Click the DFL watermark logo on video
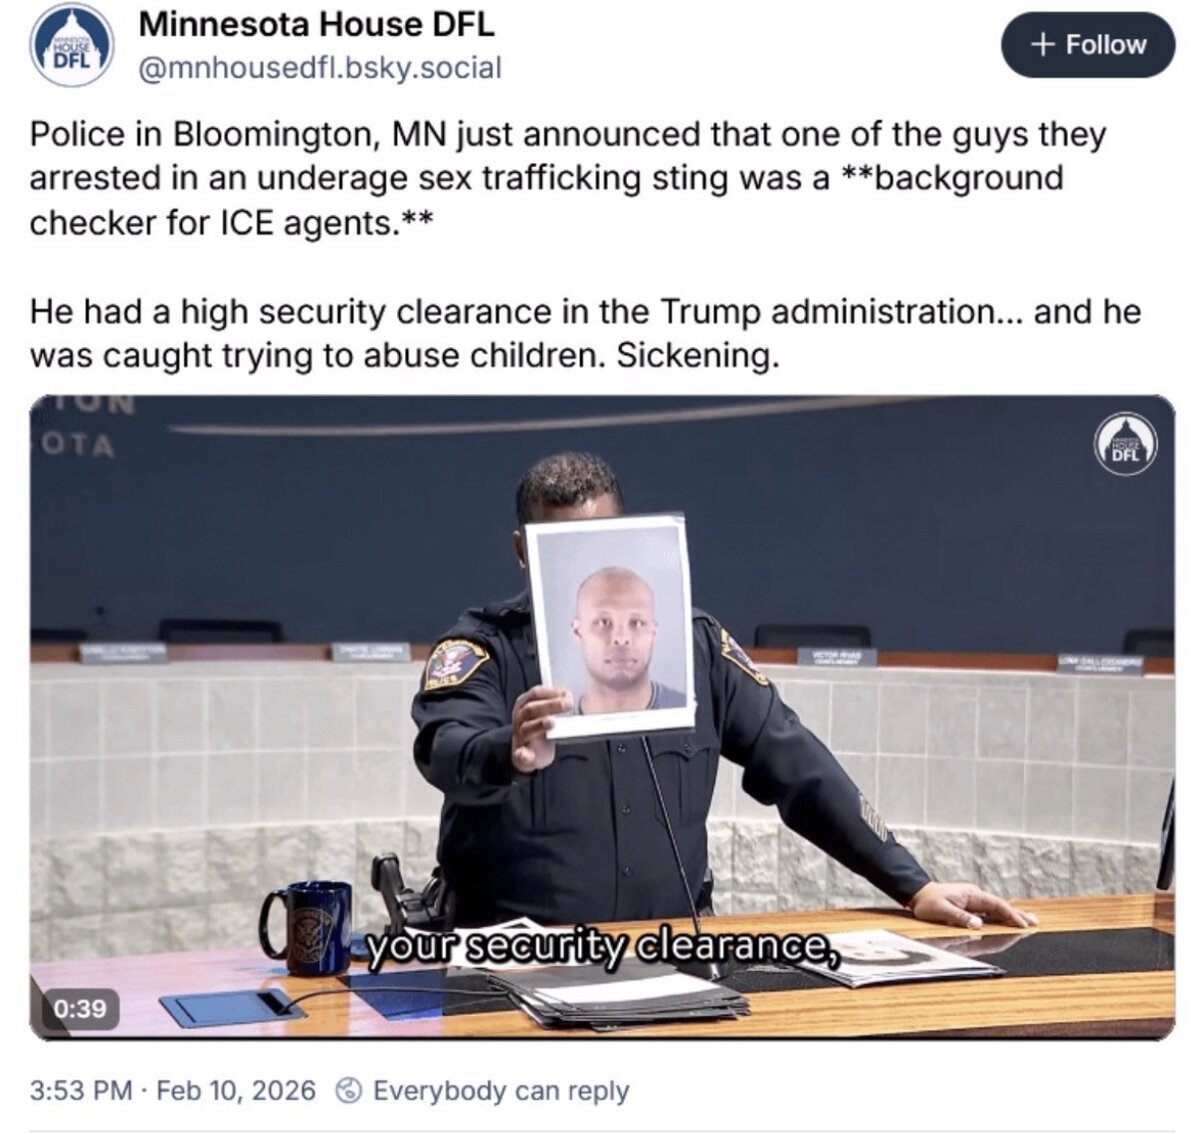This screenshot has width=1200, height=1134. click(1126, 440)
